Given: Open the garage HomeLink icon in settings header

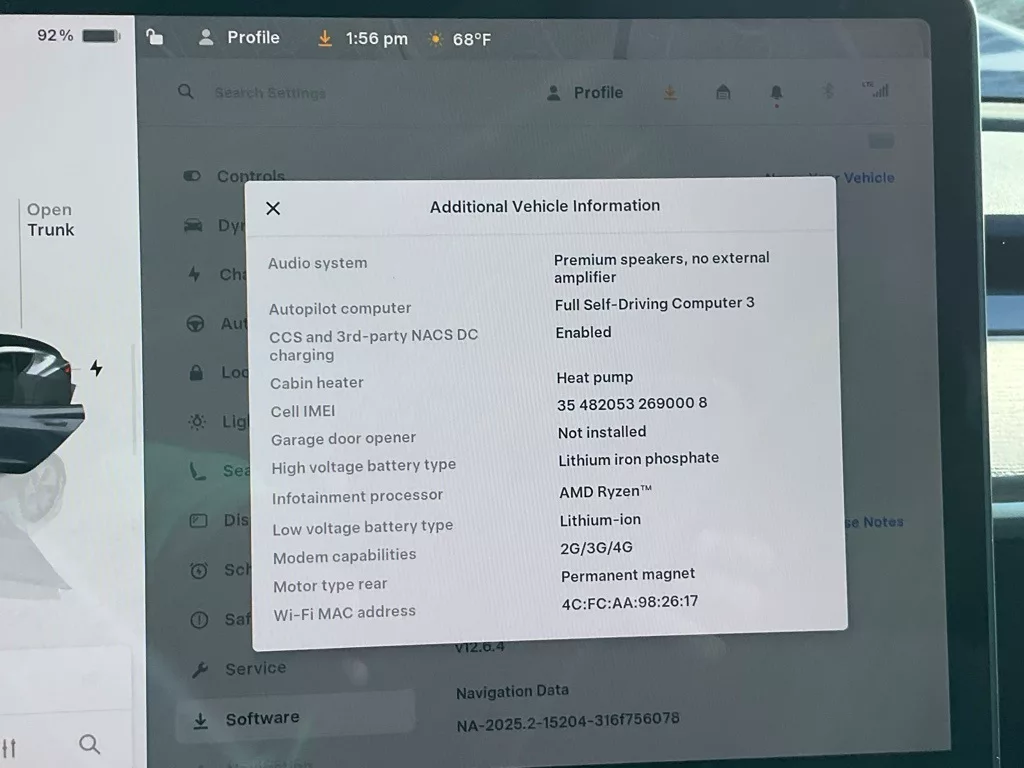Looking at the screenshot, I should pos(723,92).
